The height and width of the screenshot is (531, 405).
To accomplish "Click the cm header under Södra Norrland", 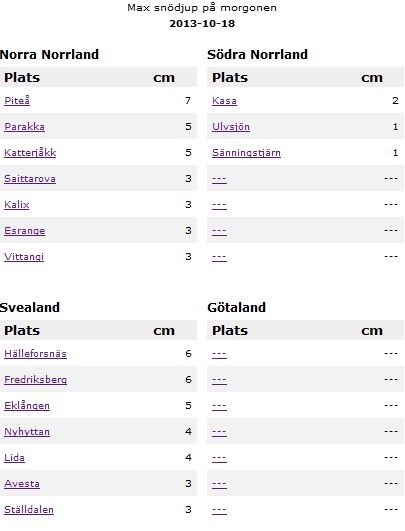I will [372, 78].
